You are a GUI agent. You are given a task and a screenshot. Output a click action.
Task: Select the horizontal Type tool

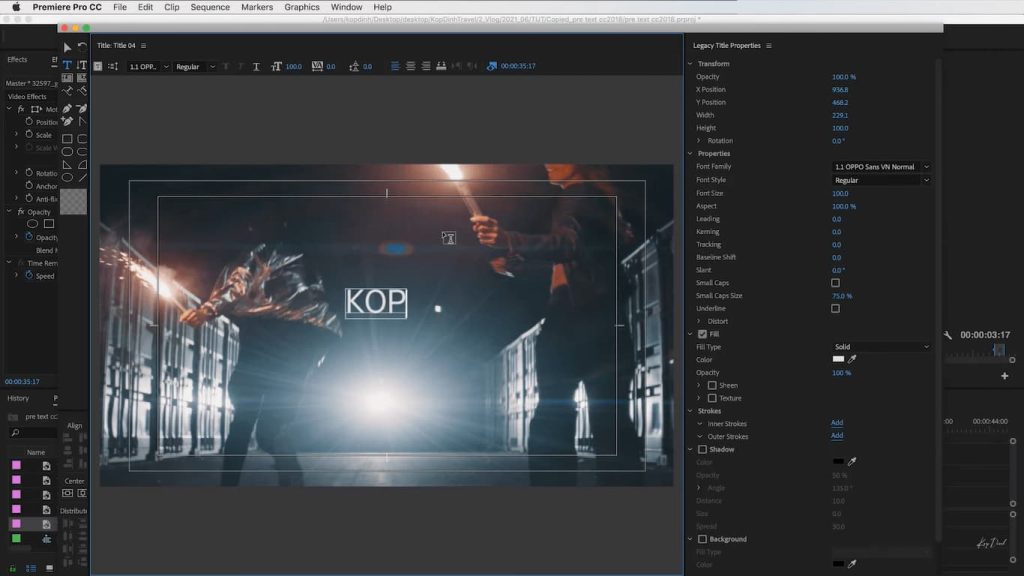pyautogui.click(x=67, y=65)
